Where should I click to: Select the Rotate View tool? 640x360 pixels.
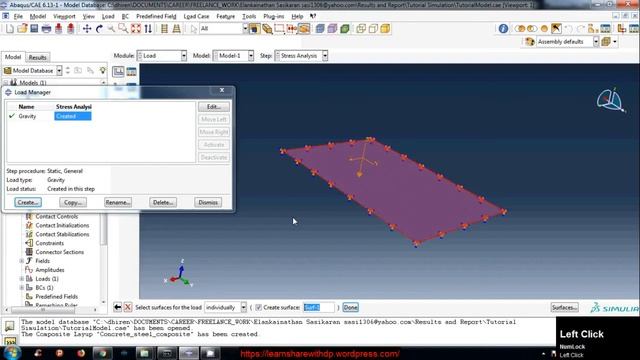[x=99, y=29]
